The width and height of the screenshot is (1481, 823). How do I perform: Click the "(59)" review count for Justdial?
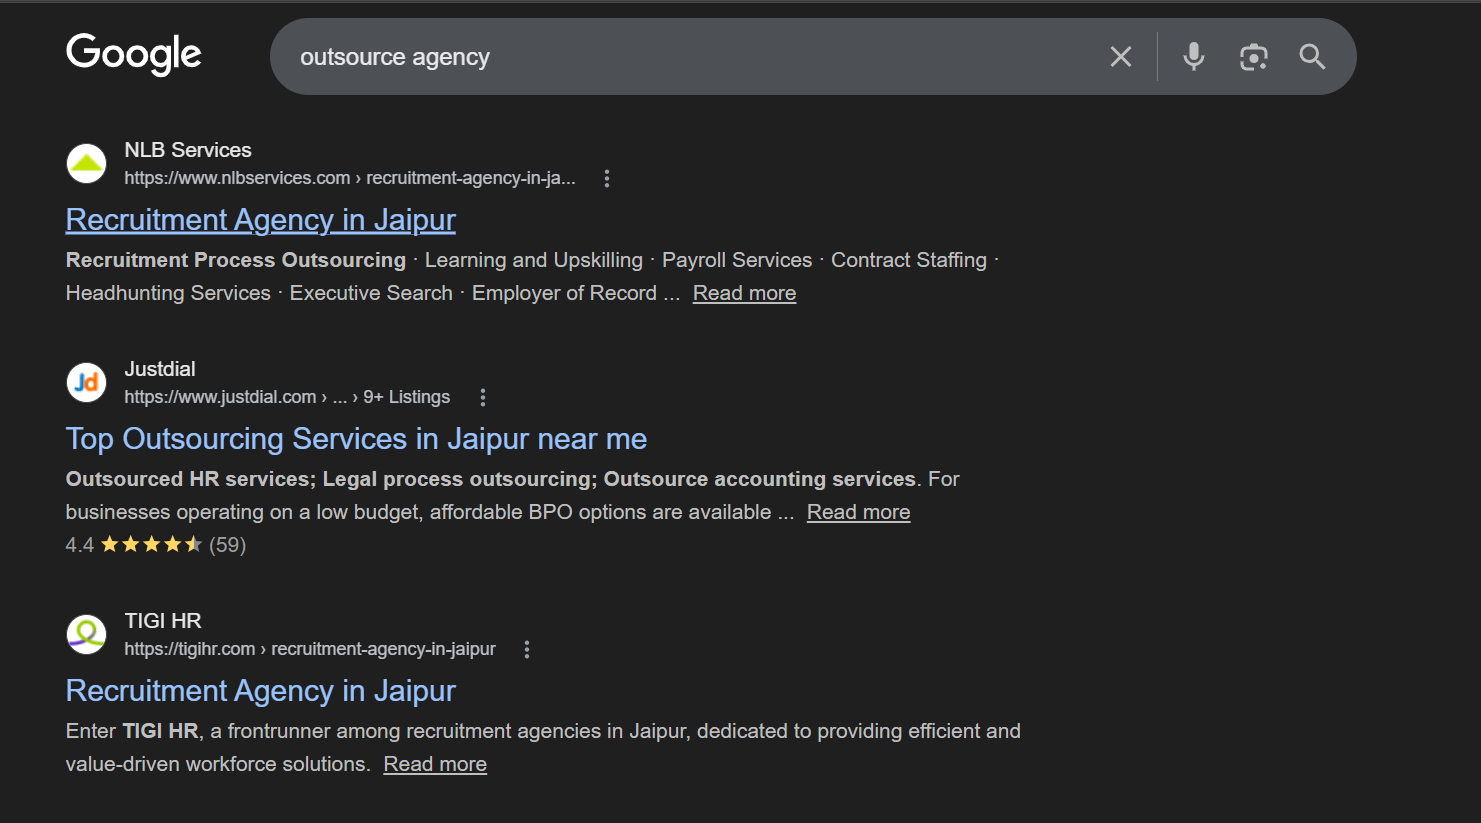[227, 545]
